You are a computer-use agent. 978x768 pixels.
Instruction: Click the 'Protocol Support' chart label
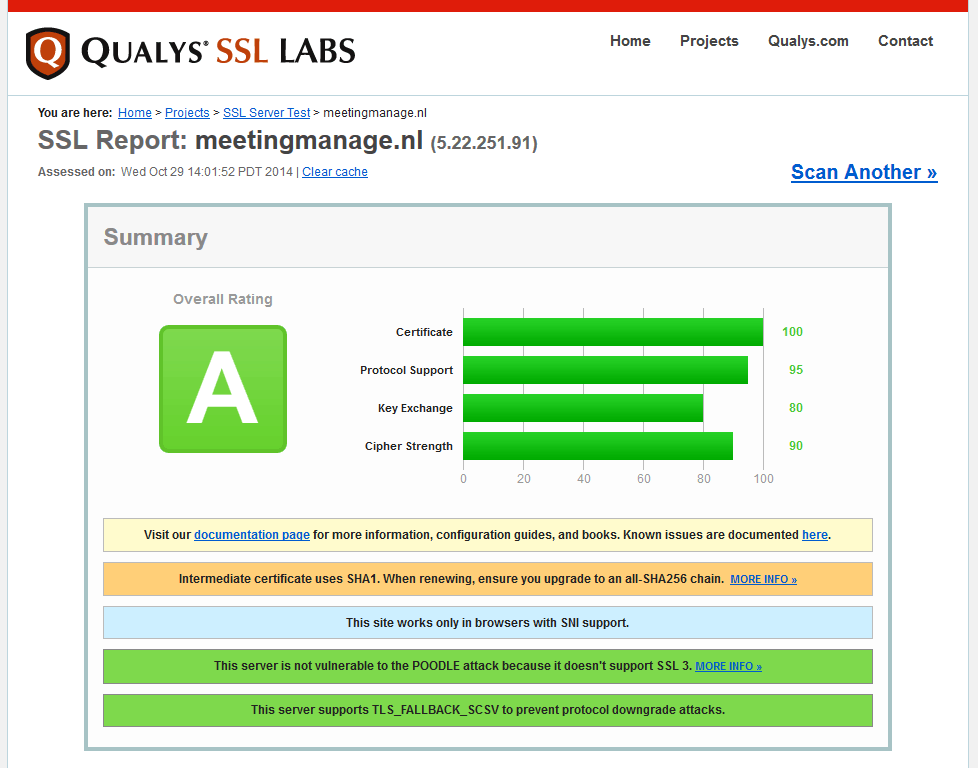point(406,371)
